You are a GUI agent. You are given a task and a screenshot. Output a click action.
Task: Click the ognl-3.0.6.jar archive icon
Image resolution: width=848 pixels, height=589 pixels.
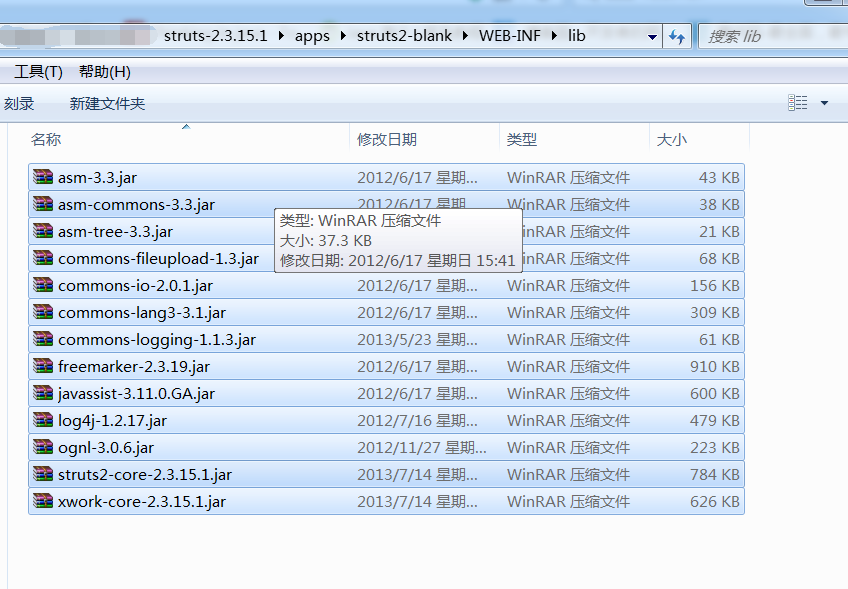43,447
